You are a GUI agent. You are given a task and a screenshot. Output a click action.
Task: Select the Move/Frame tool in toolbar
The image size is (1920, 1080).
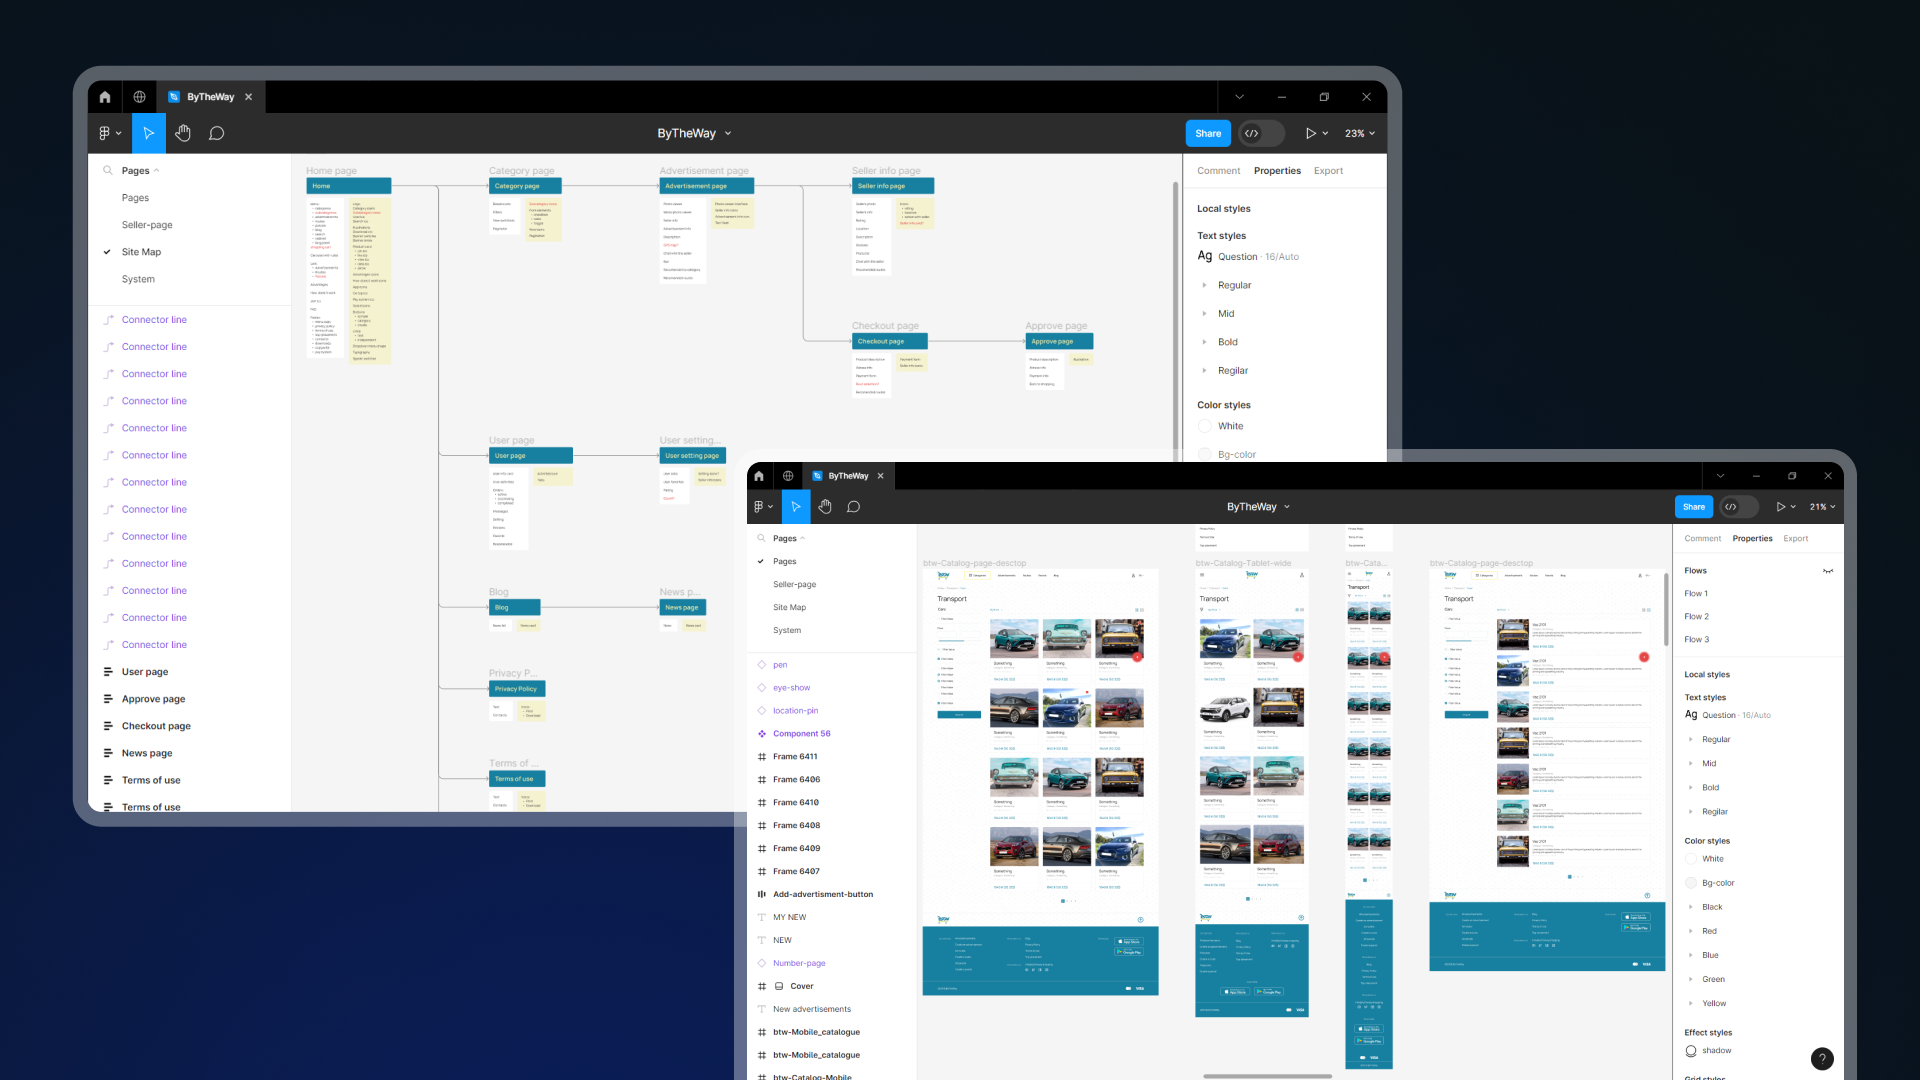point(149,132)
